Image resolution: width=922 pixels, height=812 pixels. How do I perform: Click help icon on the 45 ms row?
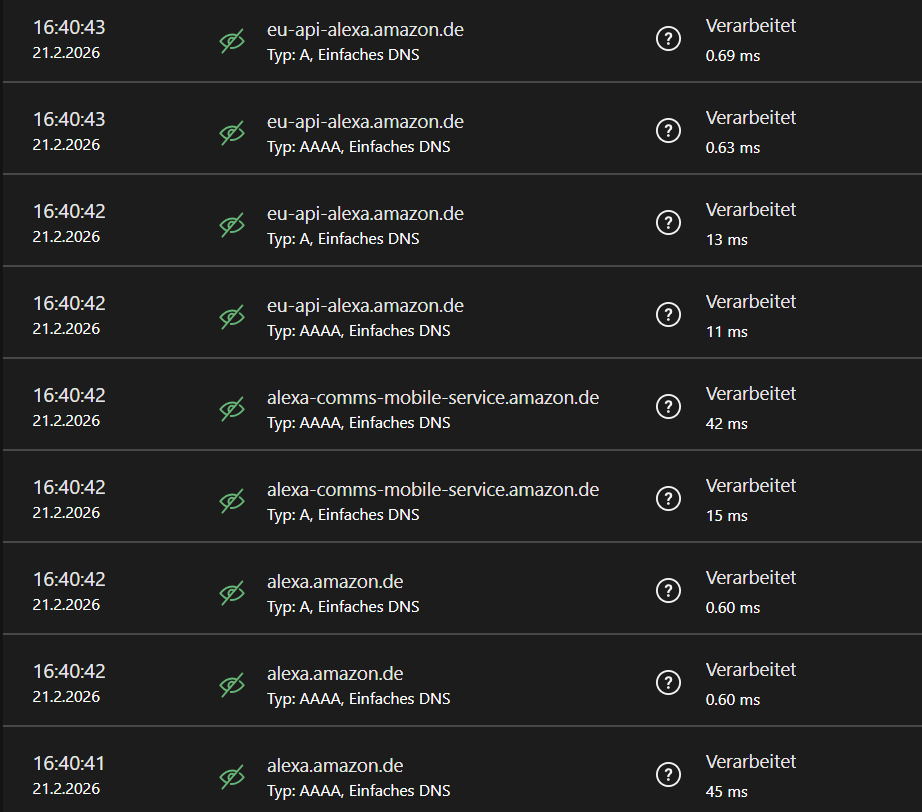pos(668,775)
